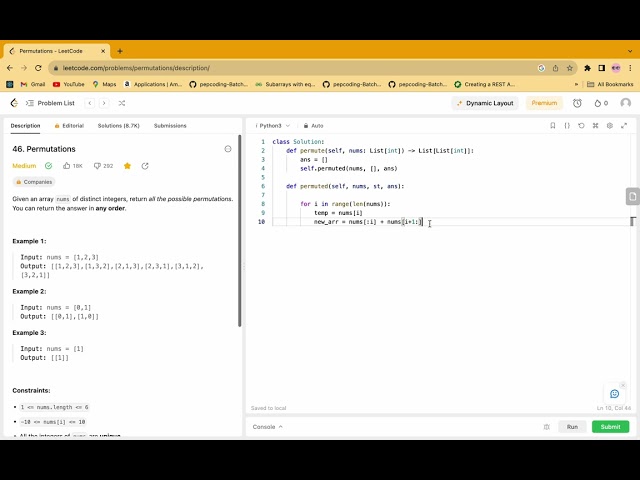Toggle the favorite star

[x=127, y=166]
